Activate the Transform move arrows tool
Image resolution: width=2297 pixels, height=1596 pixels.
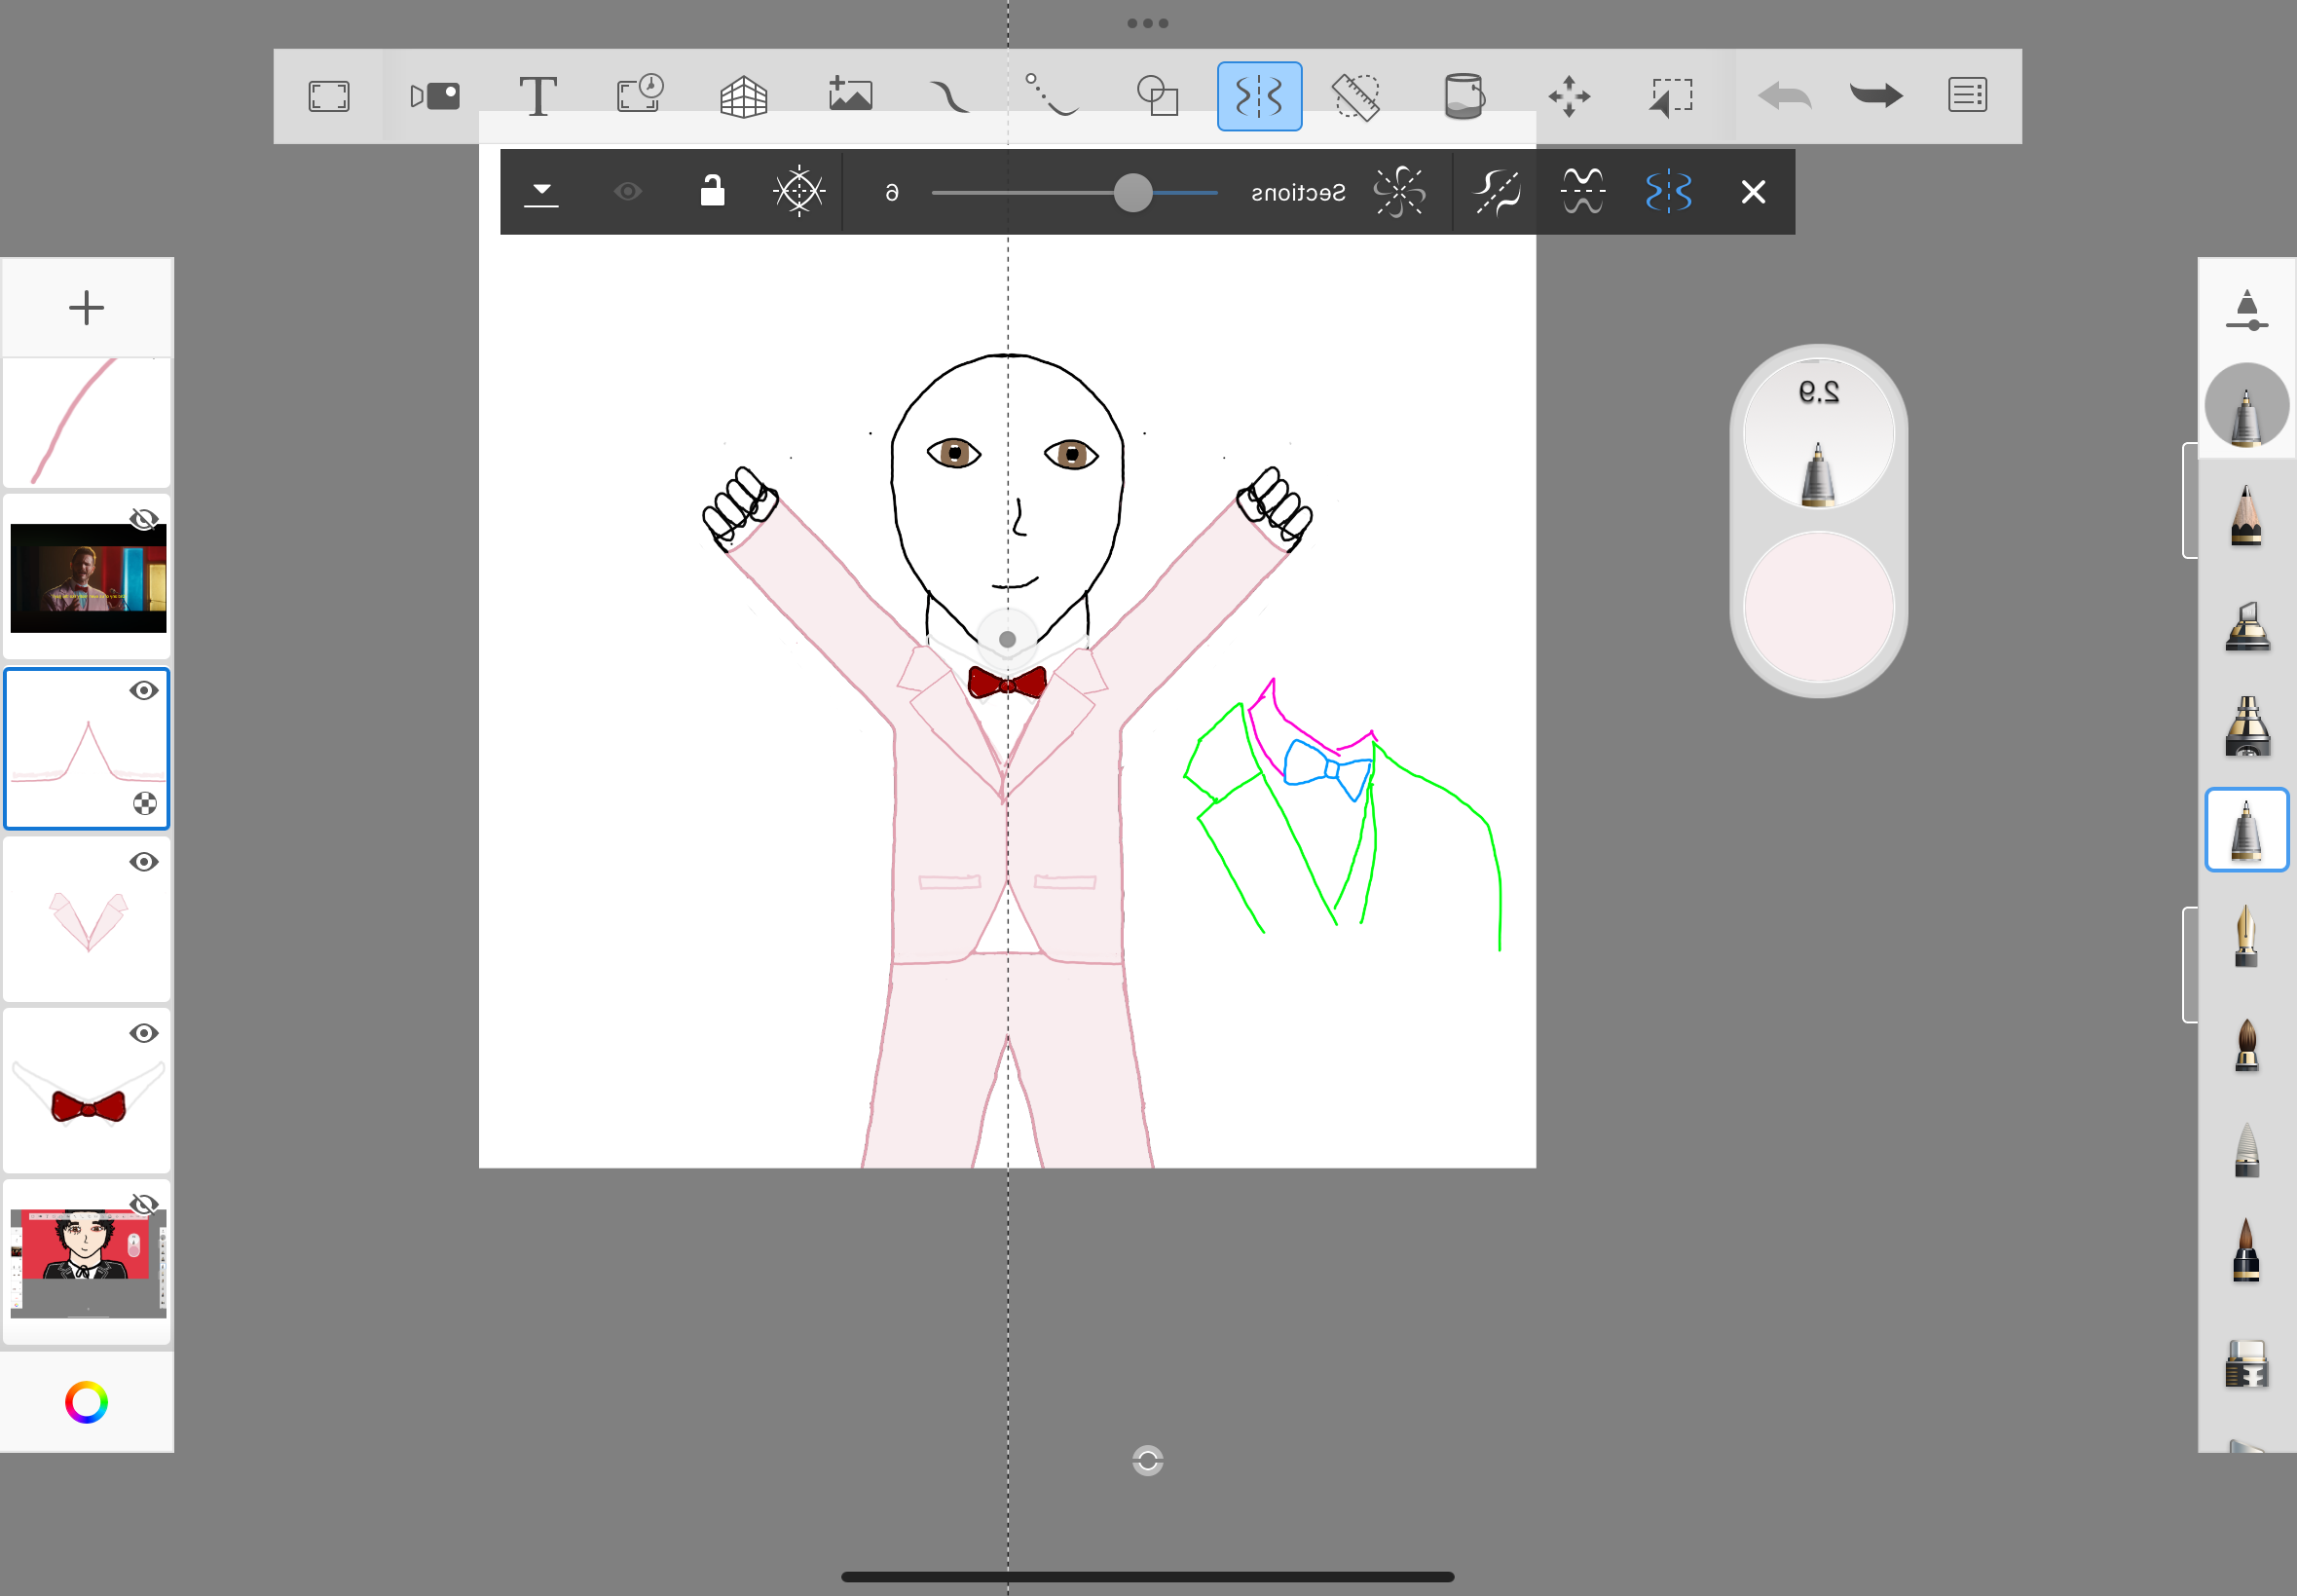[x=1569, y=96]
